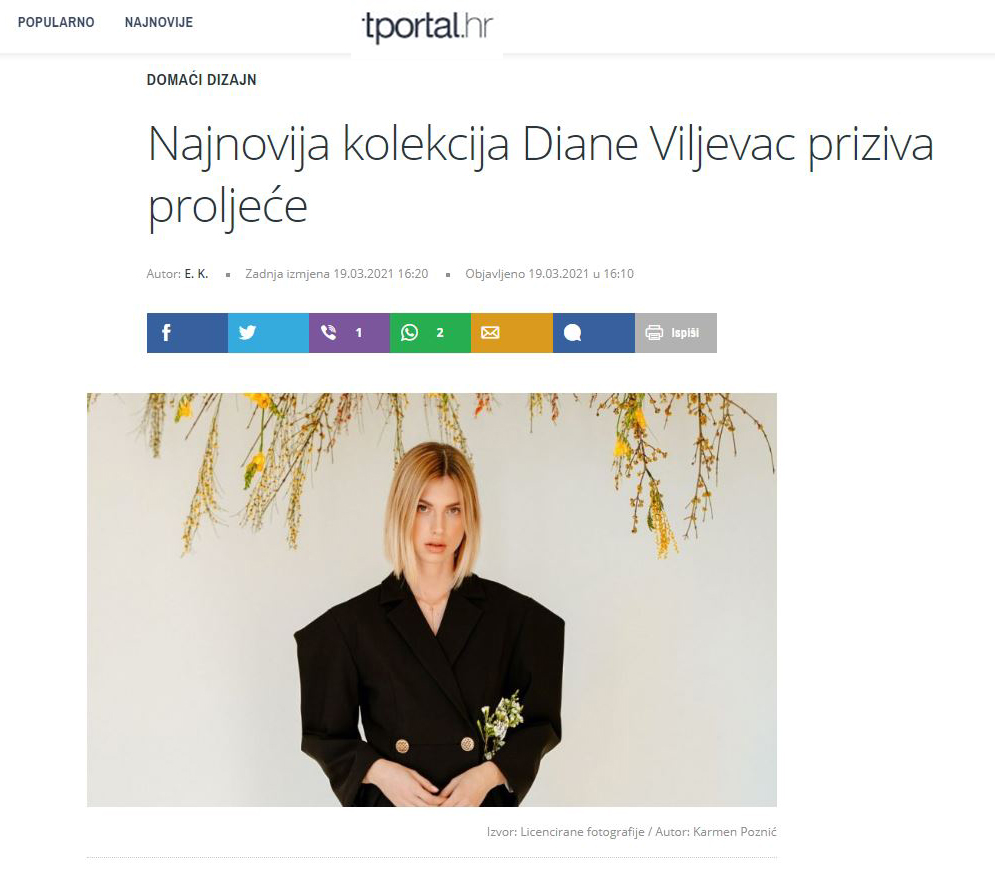
Task: Share article via WhatsApp
Action: tap(431, 332)
